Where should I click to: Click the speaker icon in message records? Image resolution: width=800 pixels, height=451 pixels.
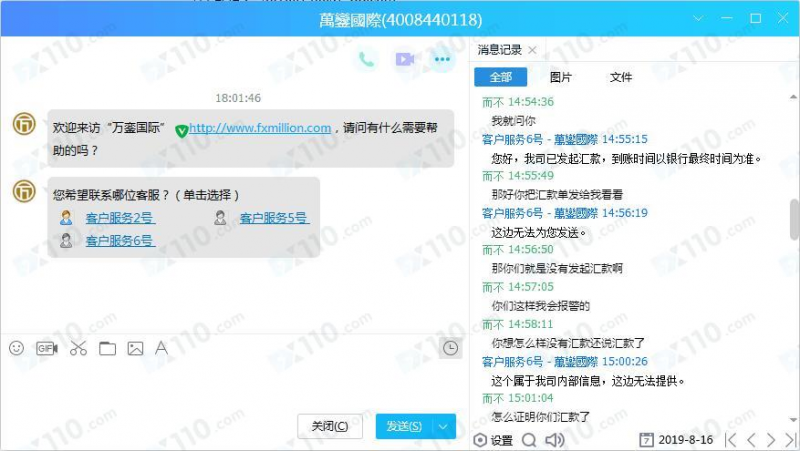tap(555, 440)
